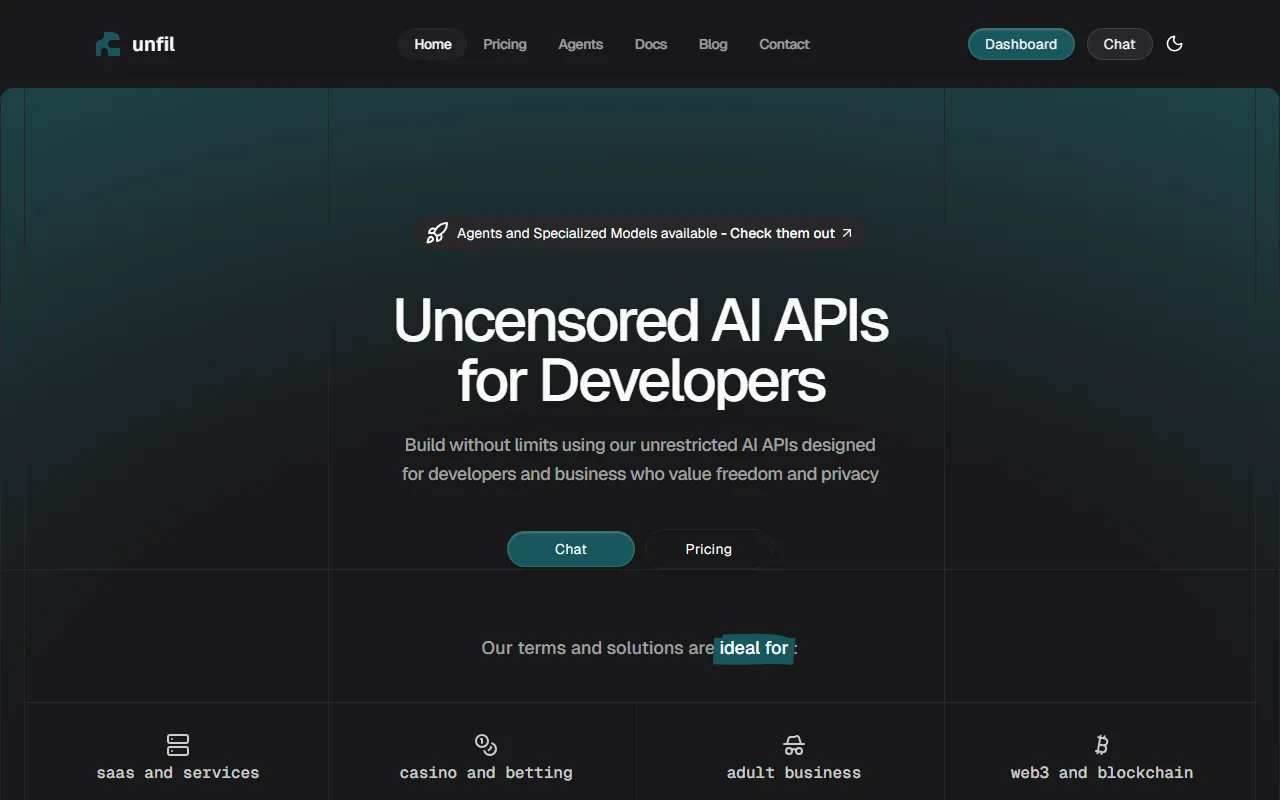Click the arrow icon after Check them out
The height and width of the screenshot is (800, 1280).
pos(847,233)
